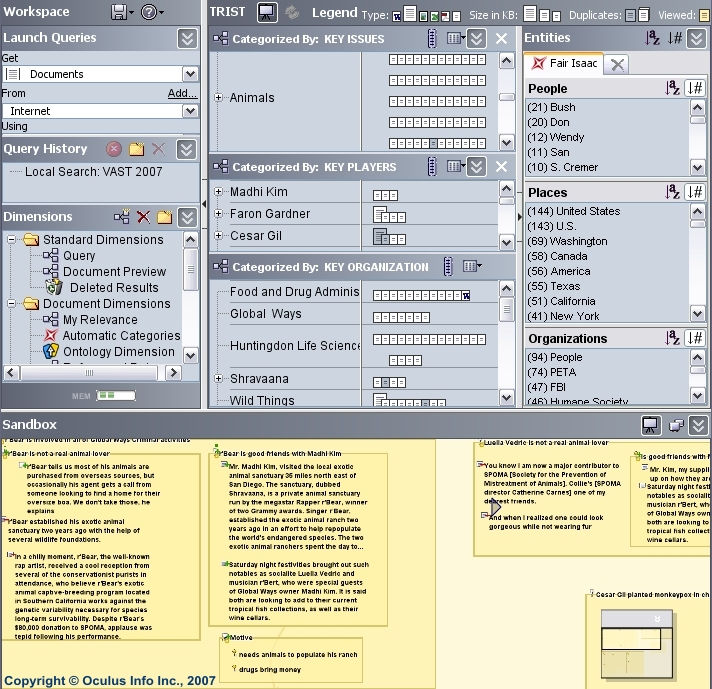This screenshot has width=712, height=689.
Task: Select Automatic Categories in Dimensions tree
Action: 121,336
